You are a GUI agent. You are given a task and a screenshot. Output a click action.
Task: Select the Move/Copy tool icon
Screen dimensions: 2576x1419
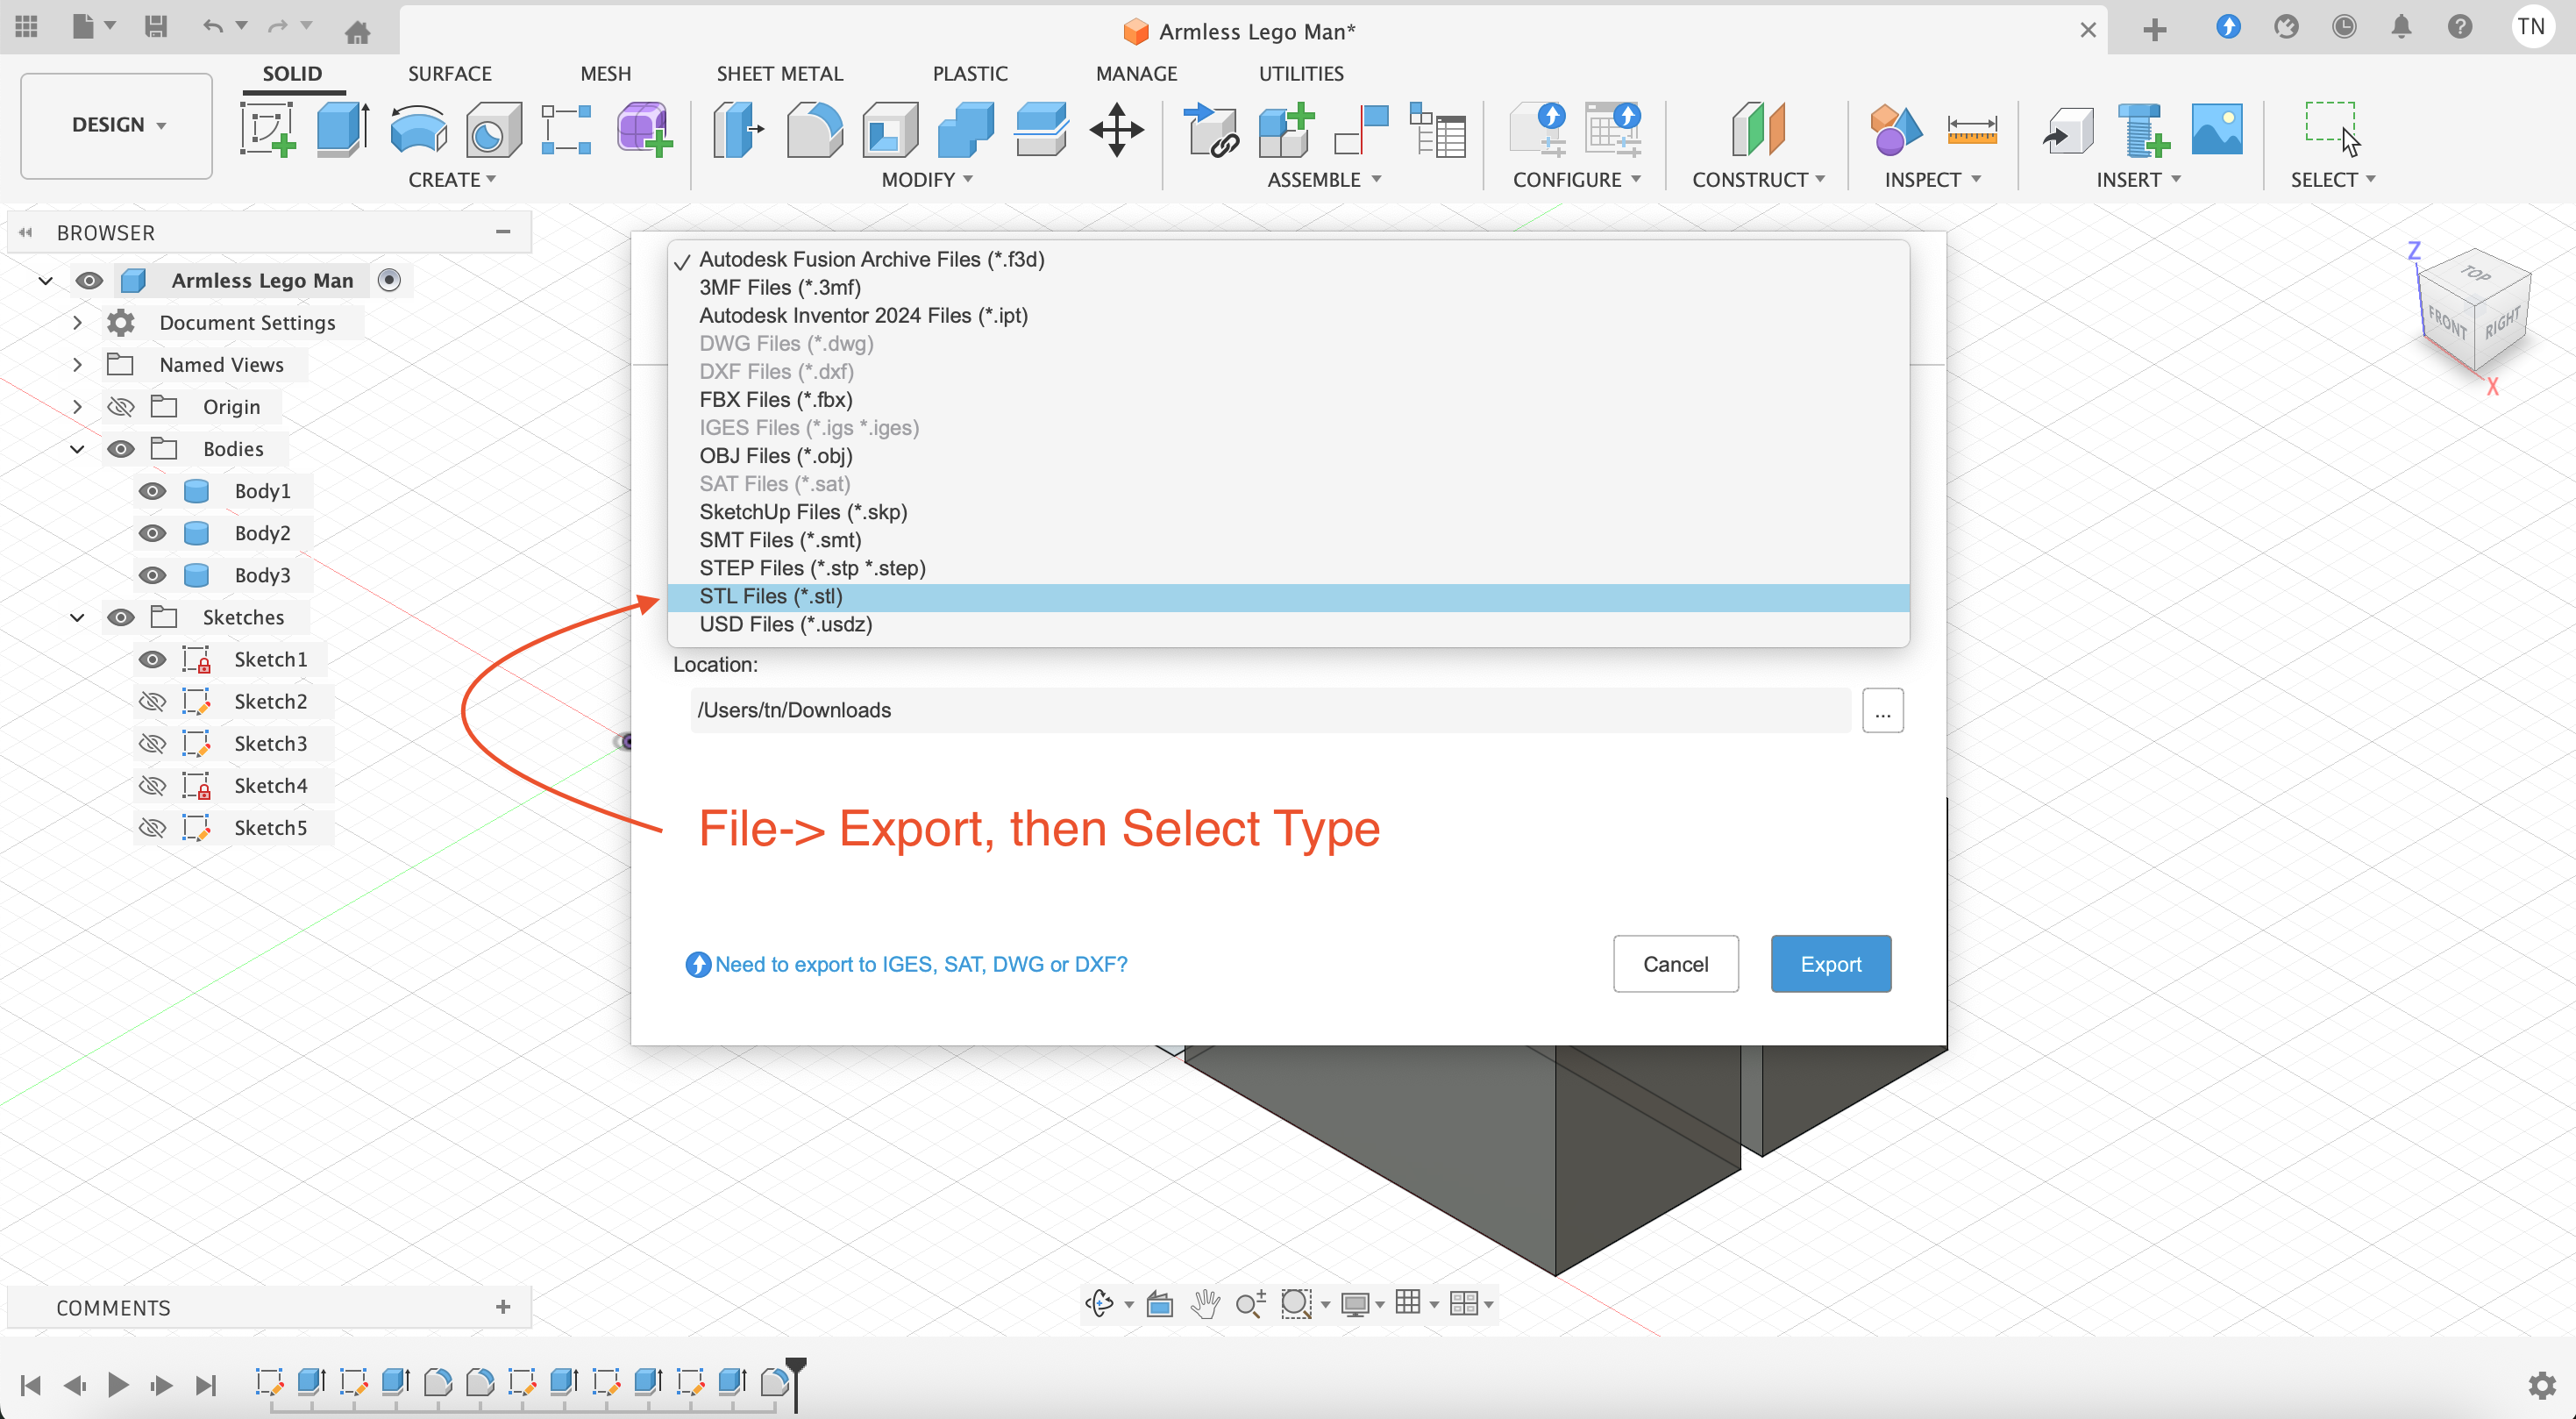point(1116,130)
